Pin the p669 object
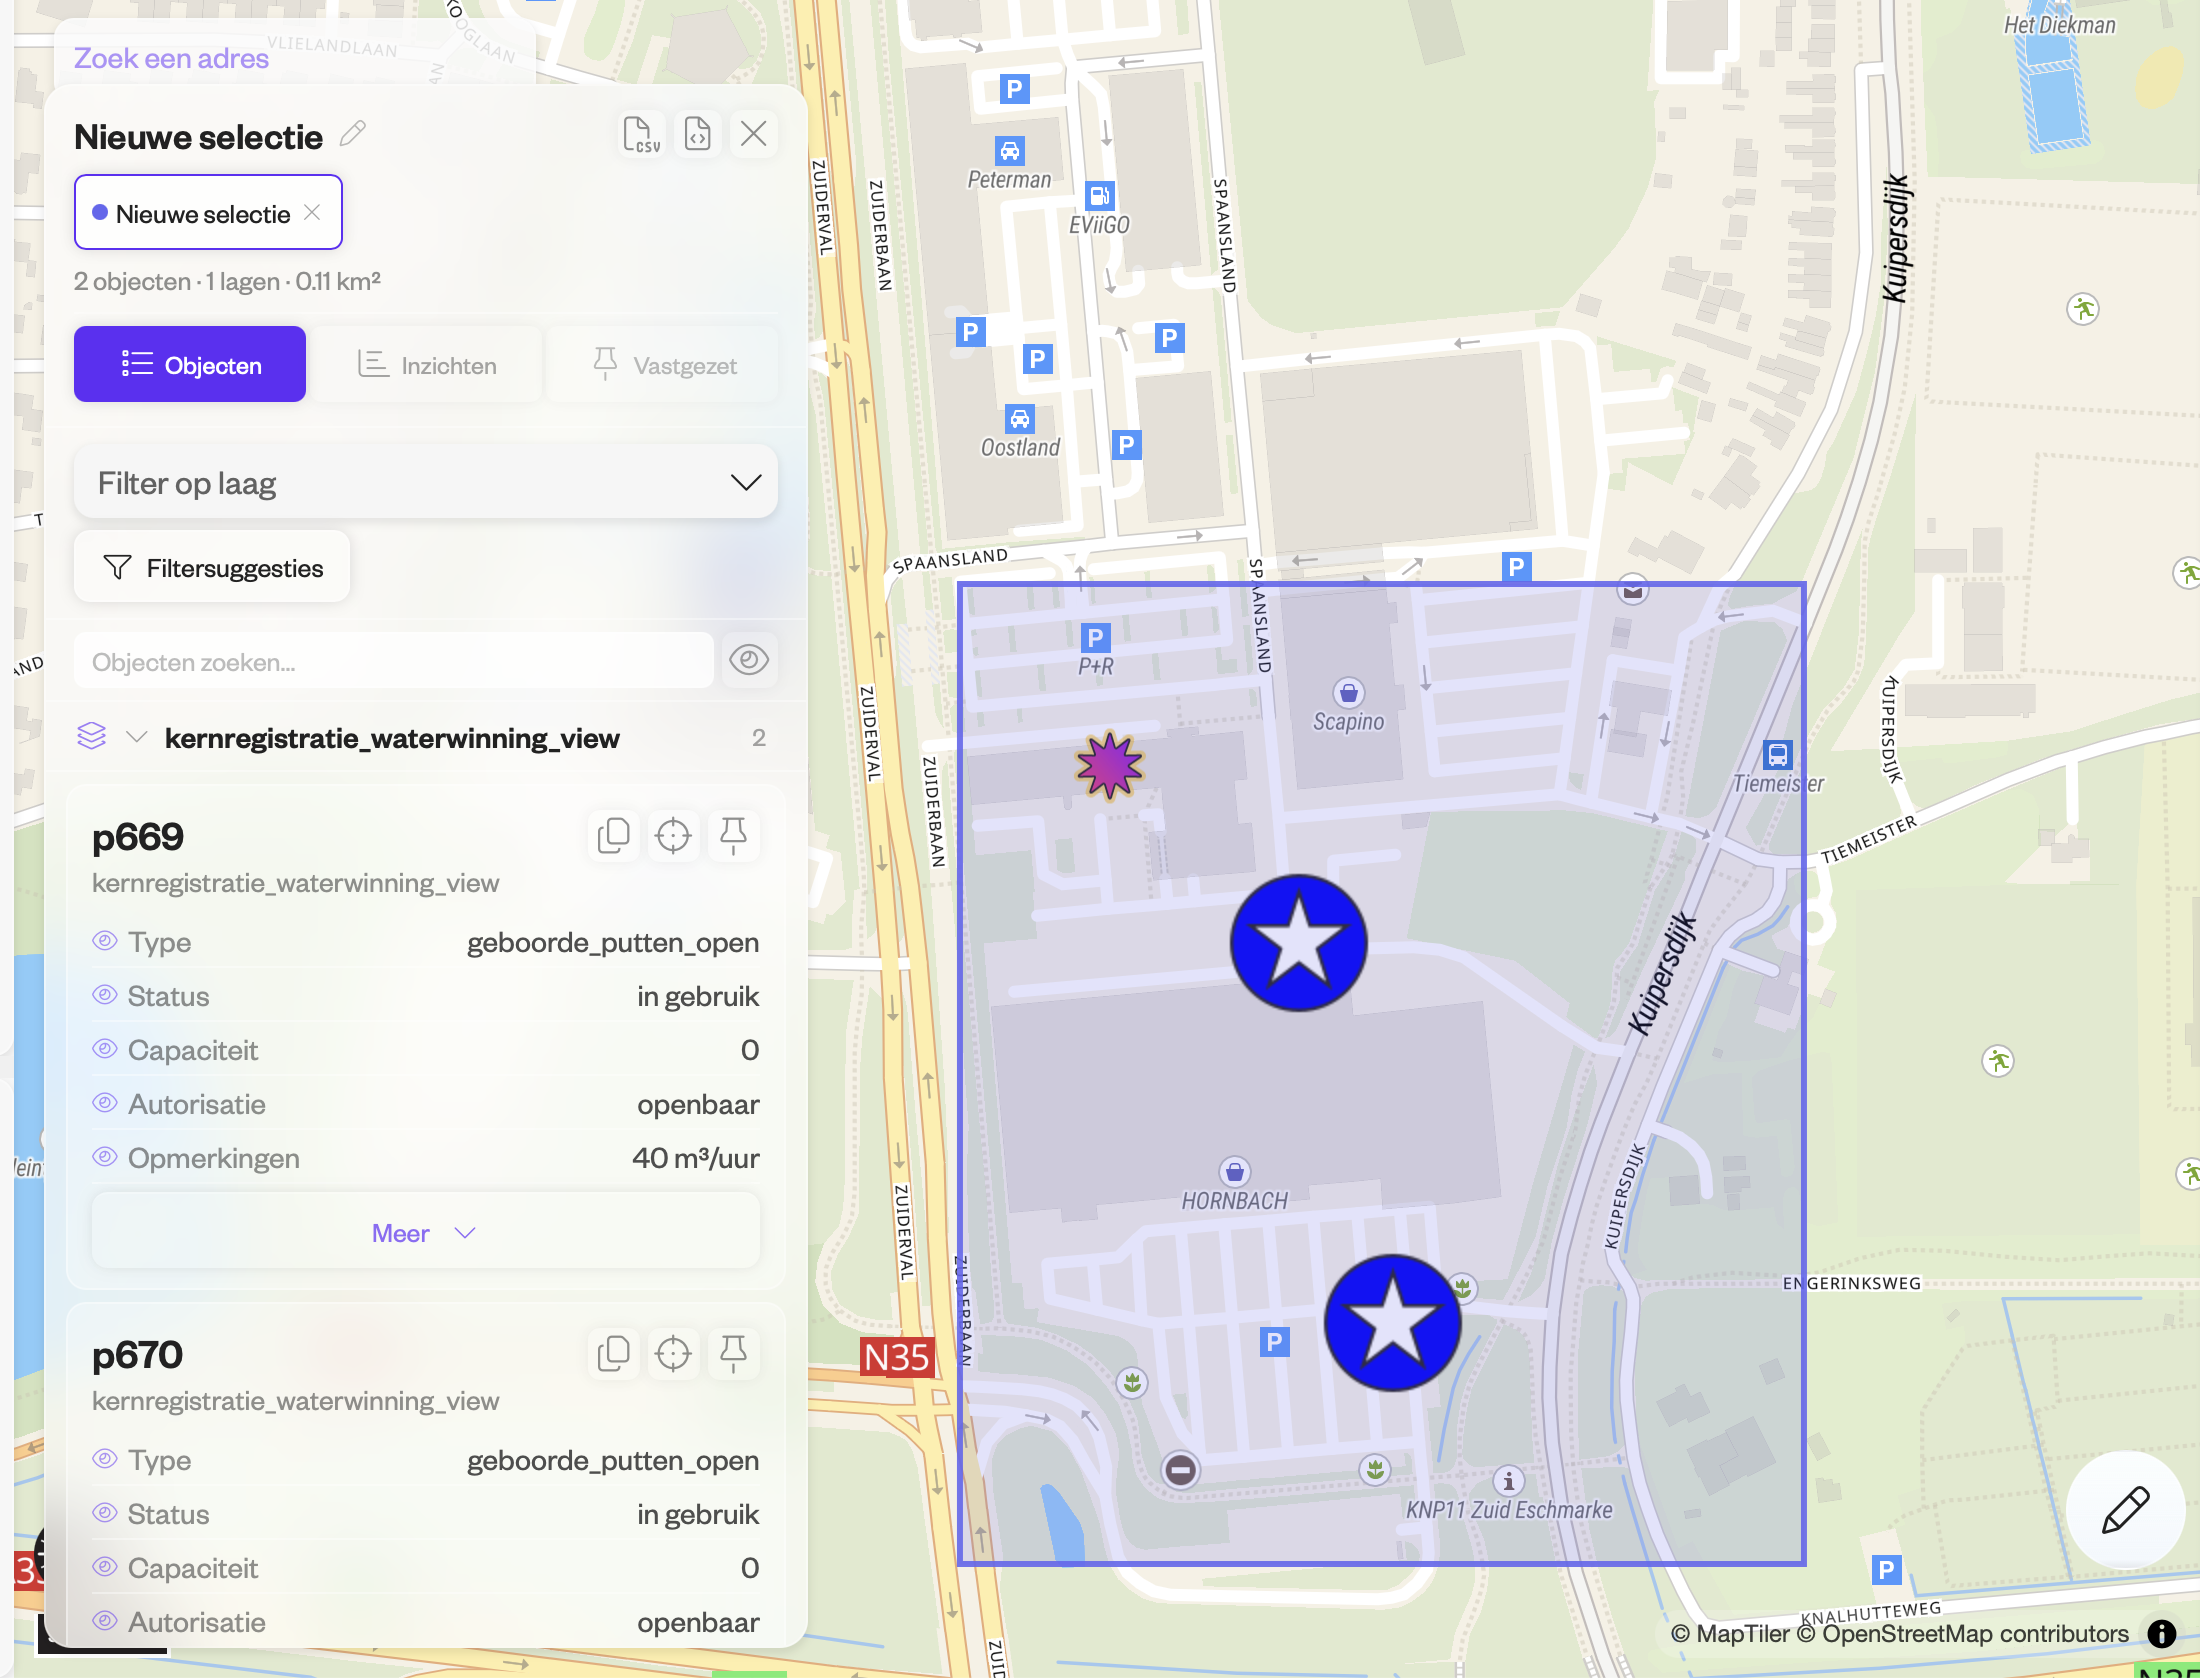Viewport: 2200px width, 1678px height. click(733, 835)
